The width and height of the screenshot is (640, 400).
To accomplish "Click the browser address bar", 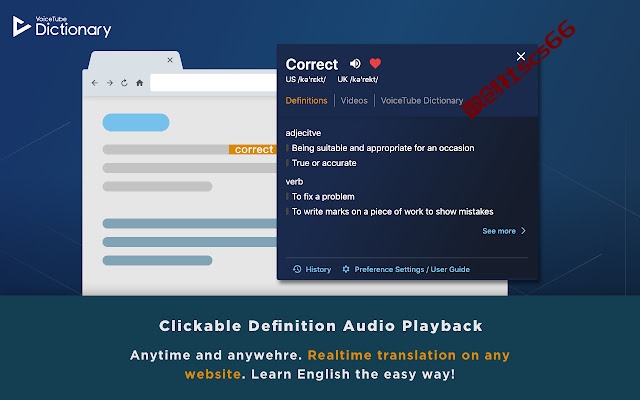I will 213,83.
